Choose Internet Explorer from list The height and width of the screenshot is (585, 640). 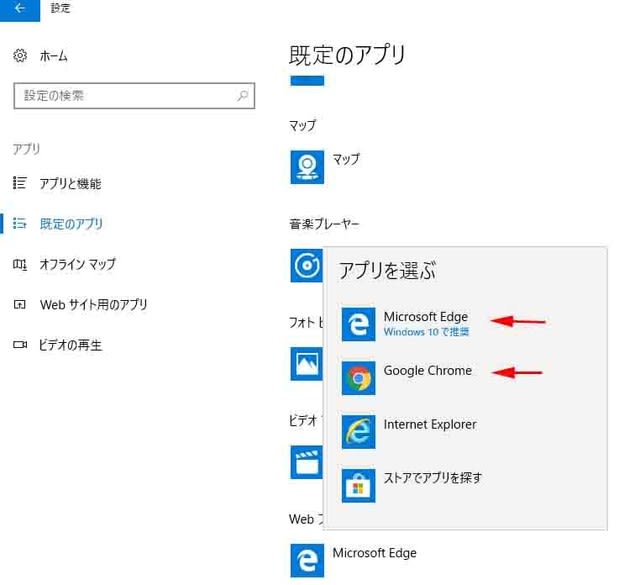430,425
